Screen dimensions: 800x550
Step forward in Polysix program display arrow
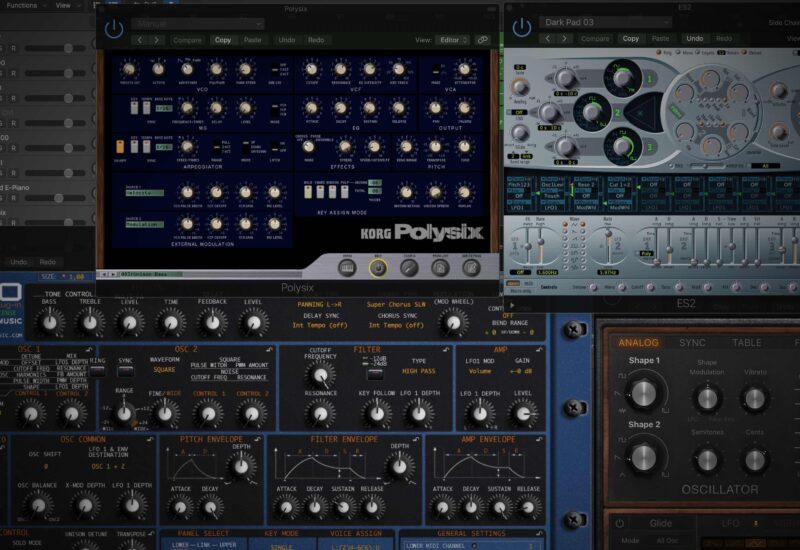(x=113, y=274)
